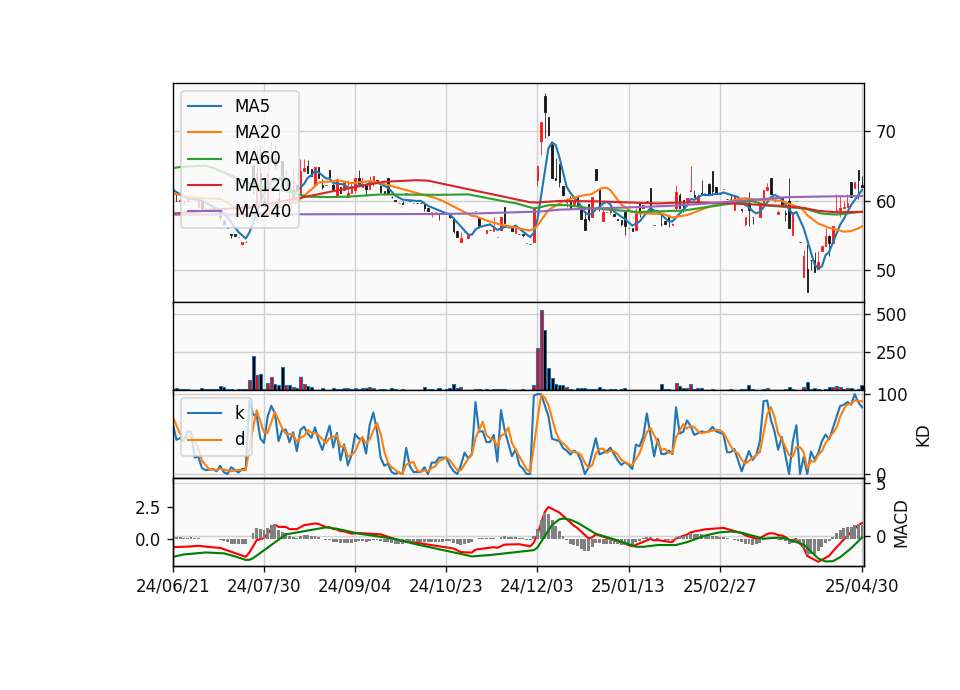The height and width of the screenshot is (690, 960).
Task: Click the MA120 legend label
Action: 263,184
